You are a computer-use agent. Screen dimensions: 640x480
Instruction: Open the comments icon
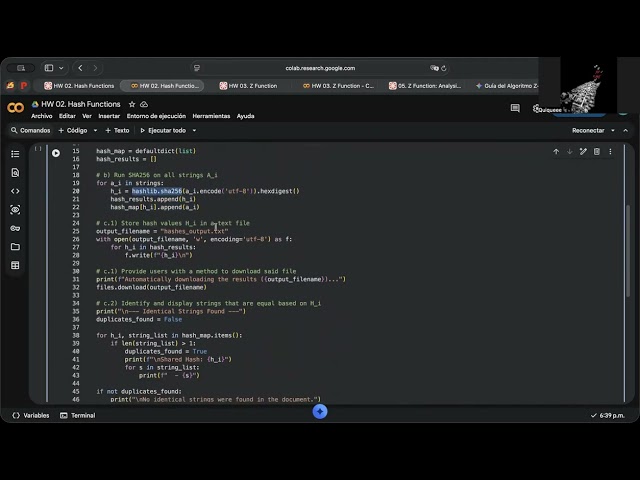tap(515, 108)
